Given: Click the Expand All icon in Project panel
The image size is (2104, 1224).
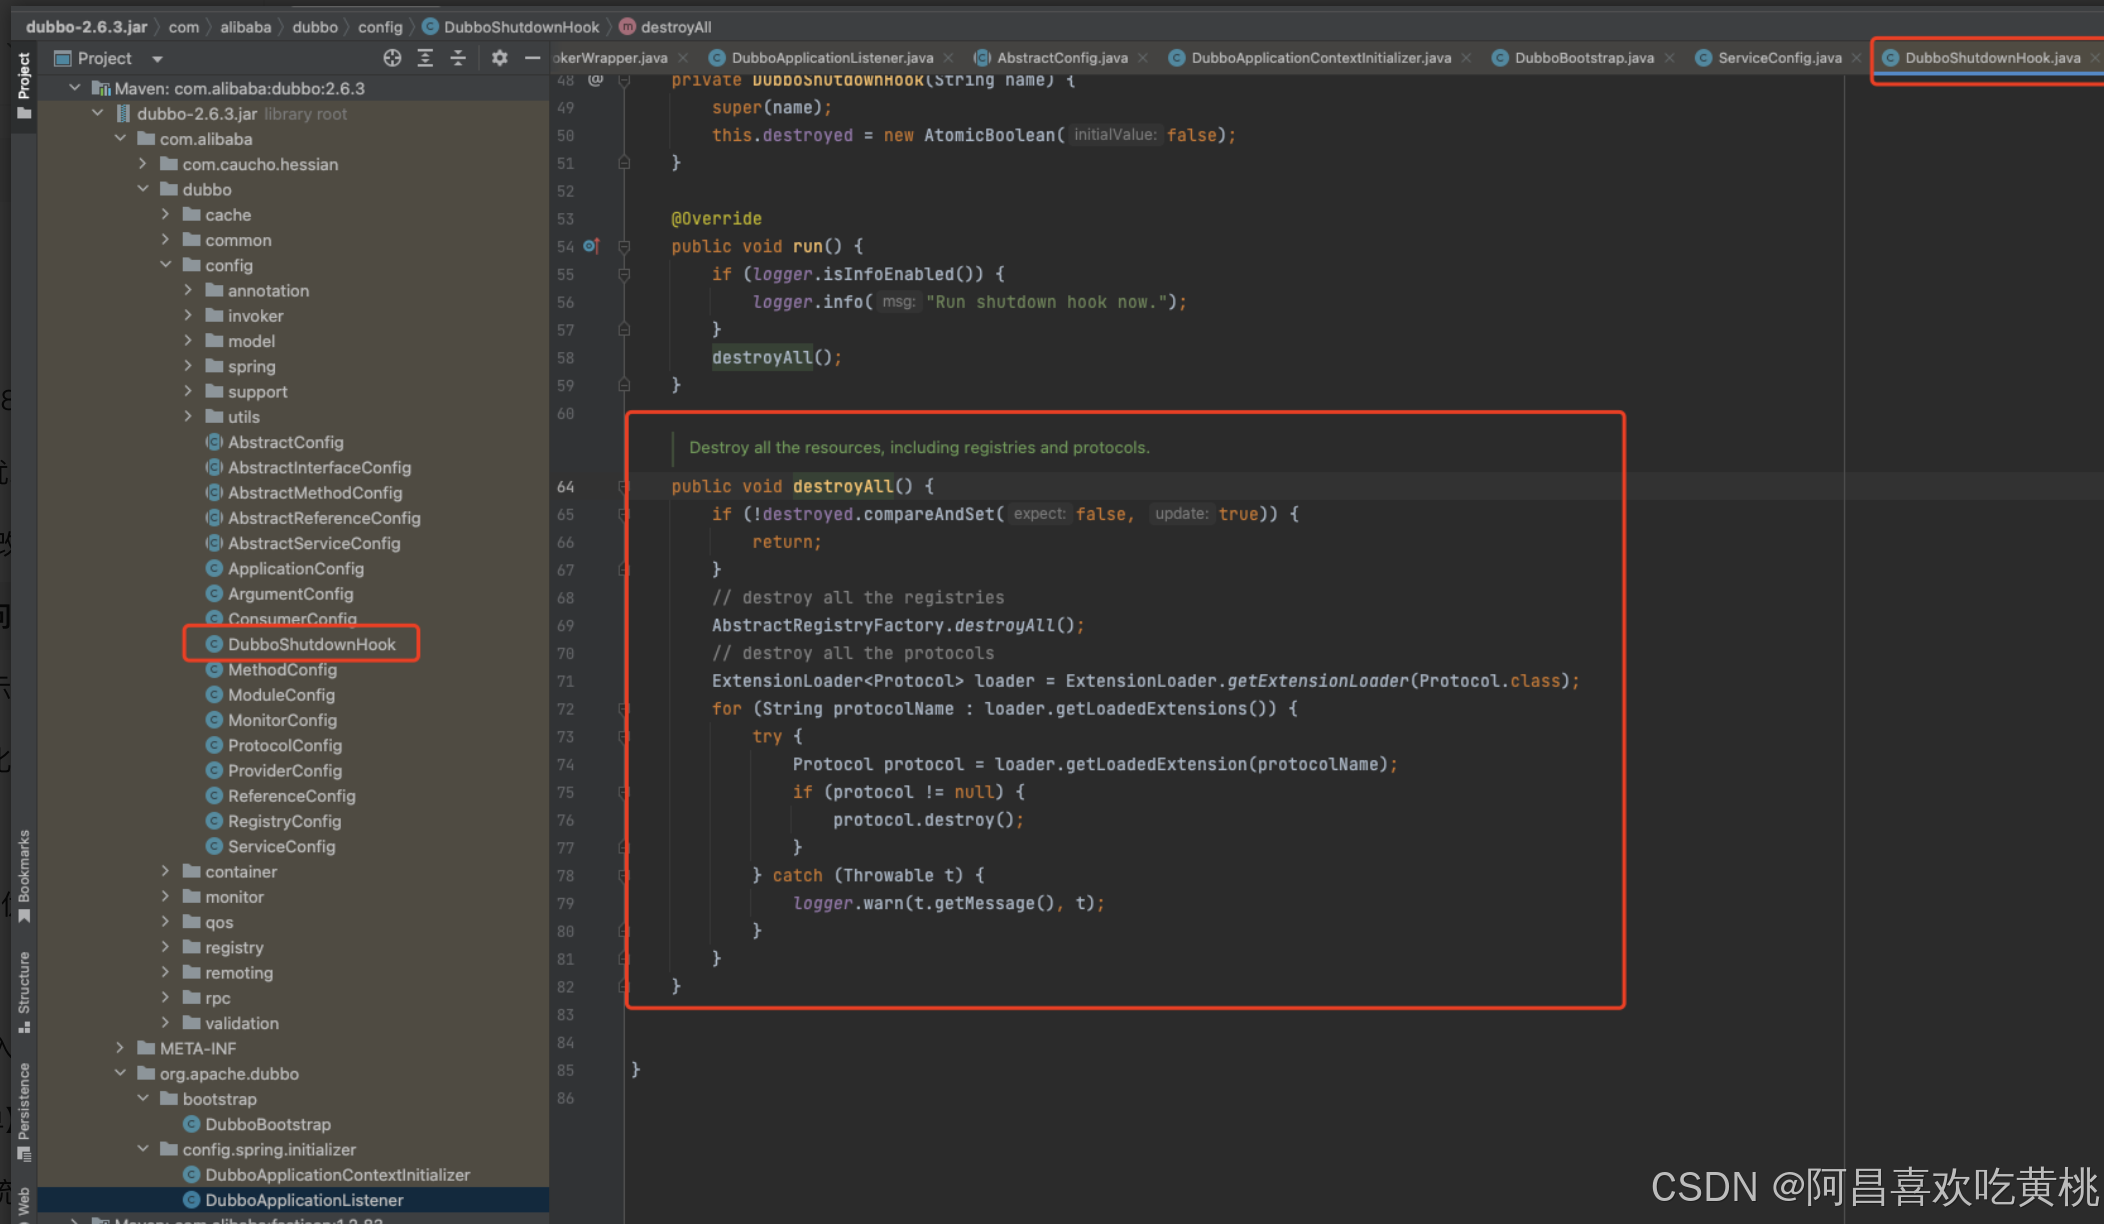Looking at the screenshot, I should (425, 58).
